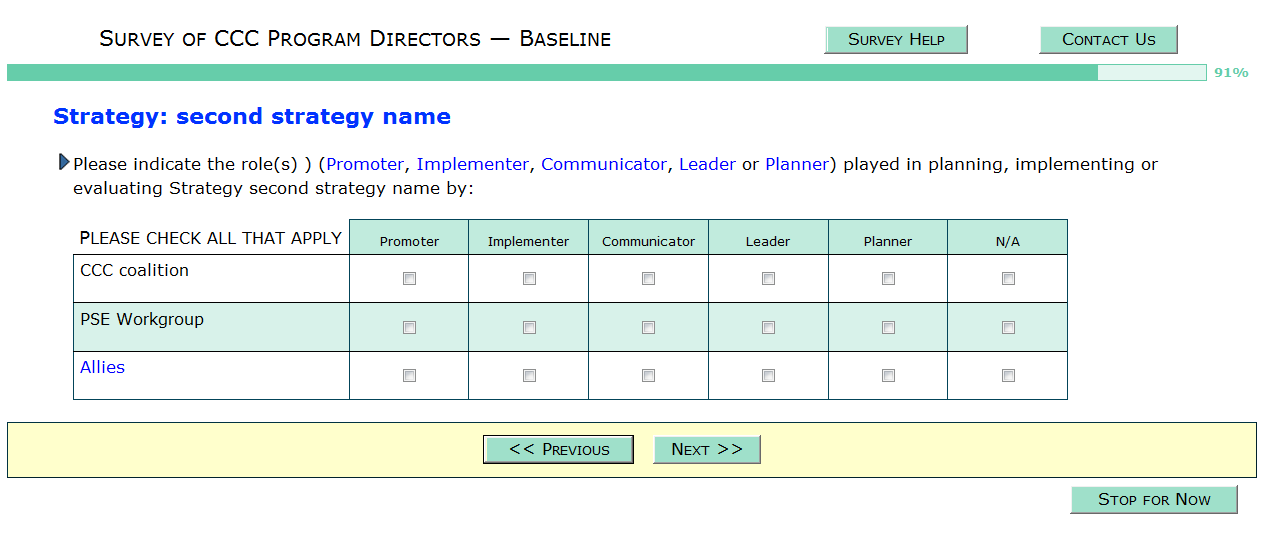
Task: Click the blue arrow bullet before the question
Action: (x=64, y=162)
